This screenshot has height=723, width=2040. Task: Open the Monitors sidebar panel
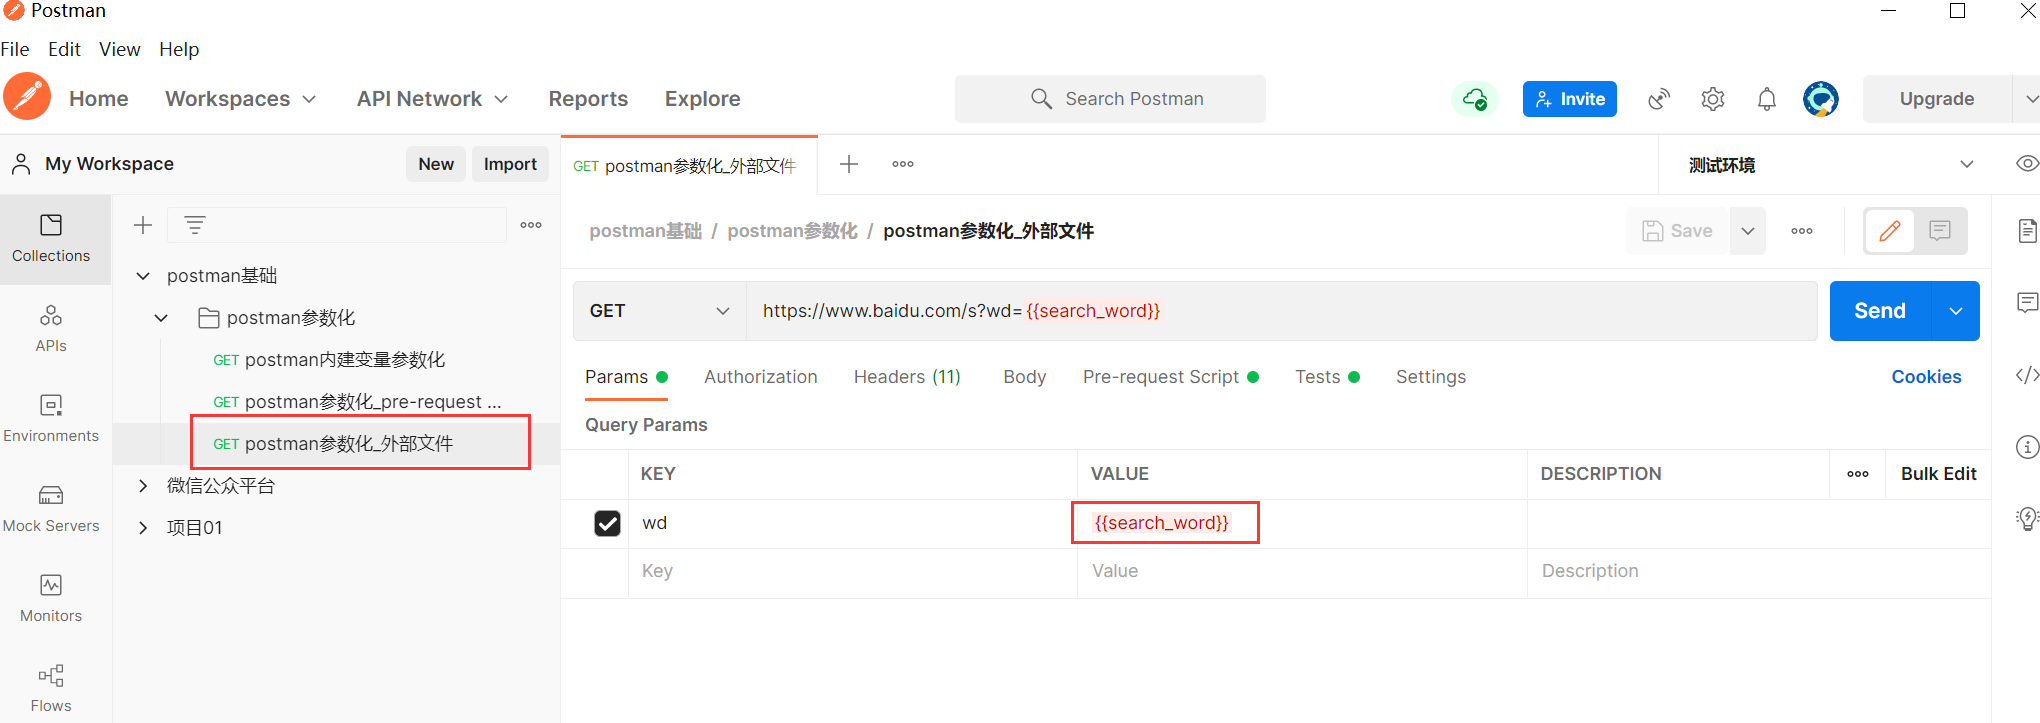coord(51,597)
